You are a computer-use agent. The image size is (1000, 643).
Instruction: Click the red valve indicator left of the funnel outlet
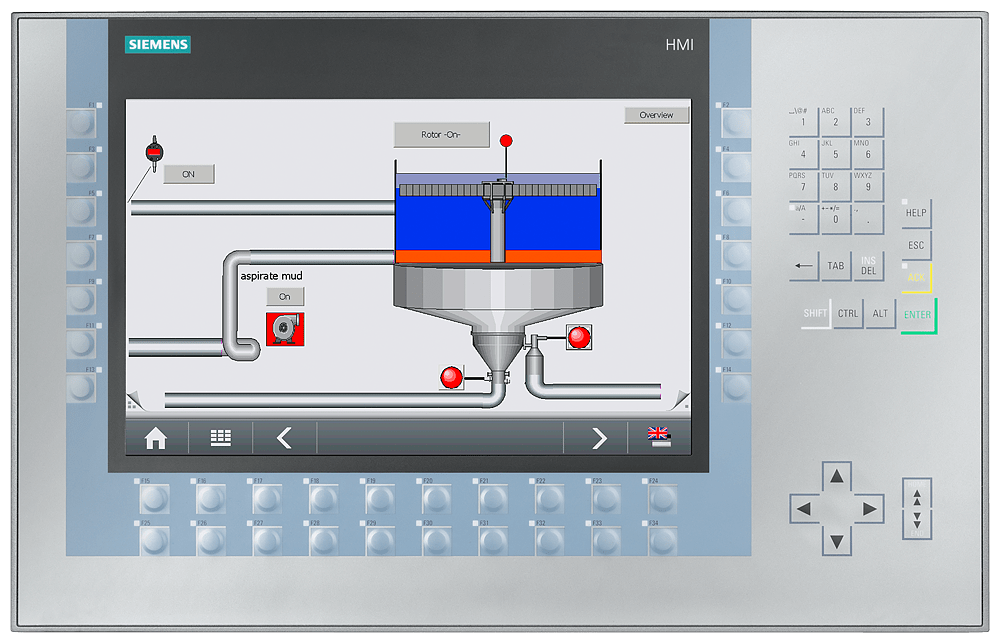tap(452, 377)
